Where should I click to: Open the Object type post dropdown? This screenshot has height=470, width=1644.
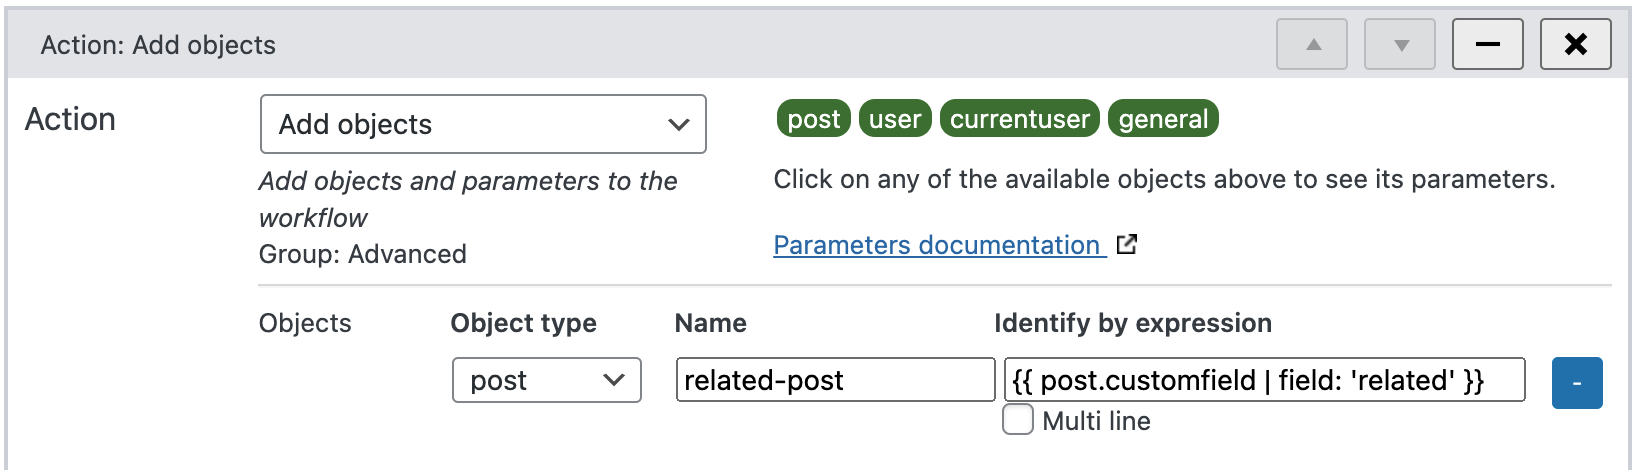[547, 380]
